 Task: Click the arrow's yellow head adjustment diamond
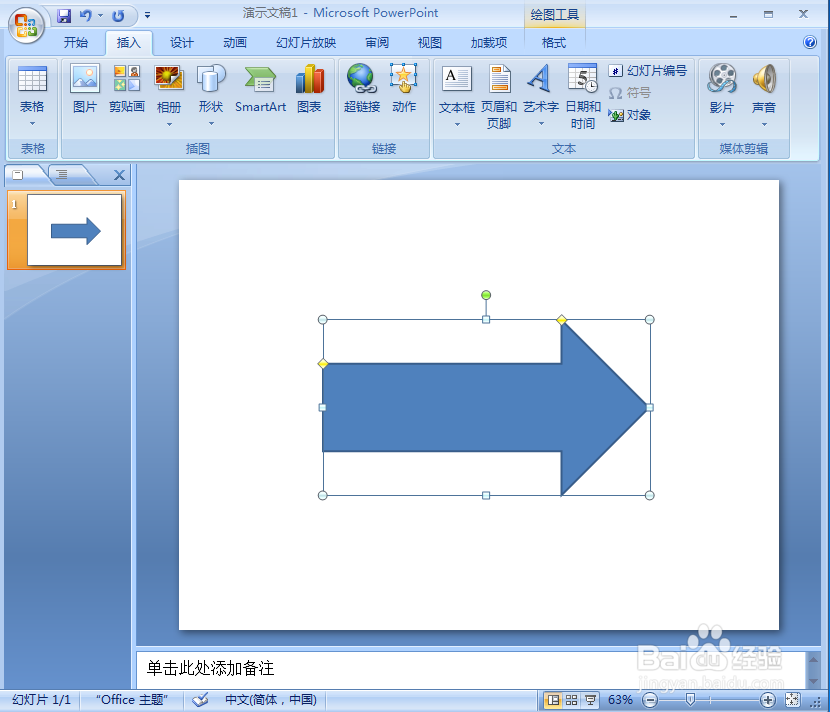(562, 319)
